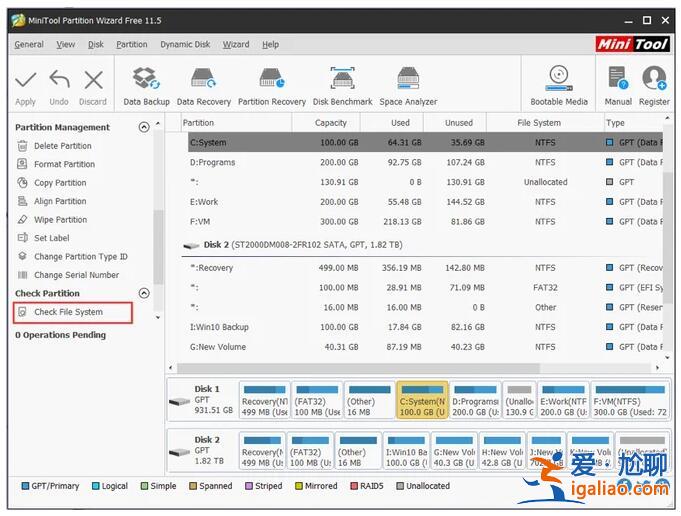
Task: Open the Wizard menu
Action: pos(236,44)
